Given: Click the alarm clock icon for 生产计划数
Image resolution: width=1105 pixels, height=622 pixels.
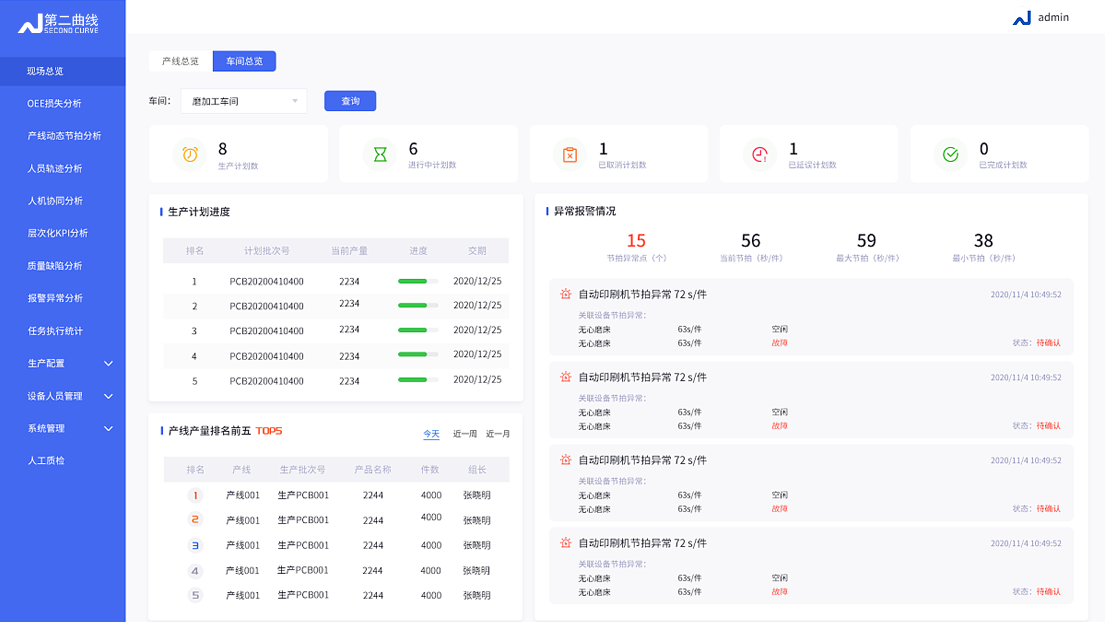Looking at the screenshot, I should pyautogui.click(x=190, y=154).
